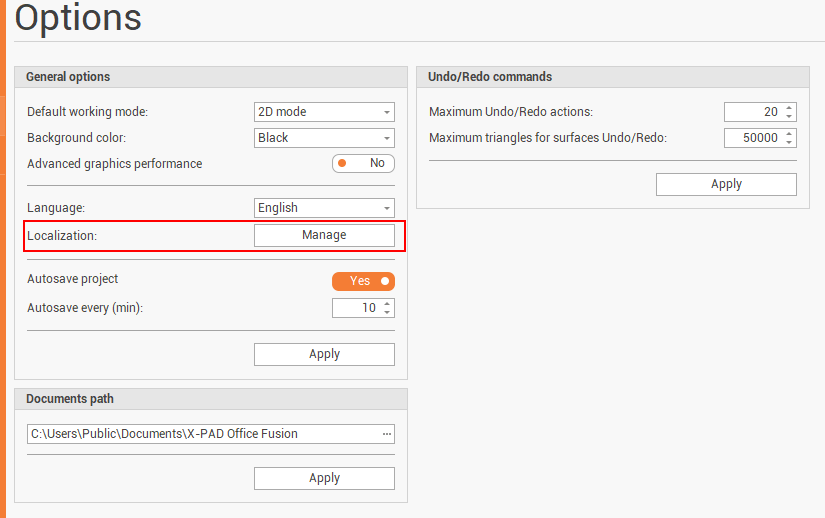Browse for documents path with ellipsis icon
Image resolution: width=825 pixels, height=518 pixels.
coord(387,434)
